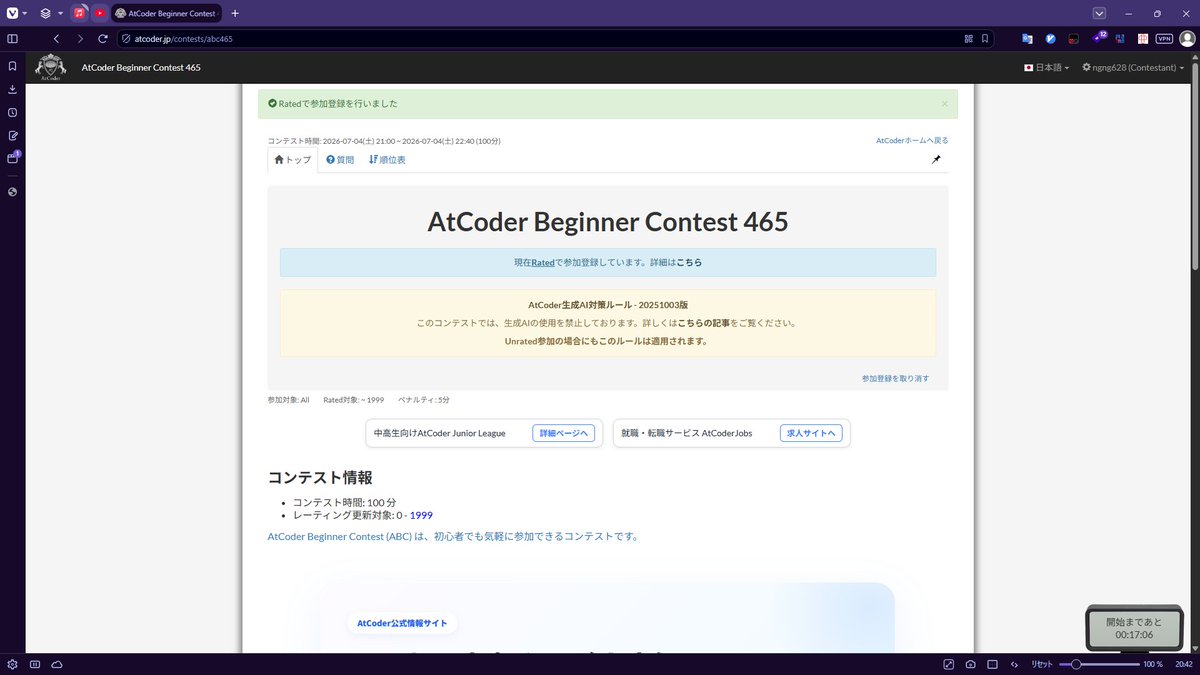
Task: Open the 日本語 language dropdown
Action: coord(1046,67)
